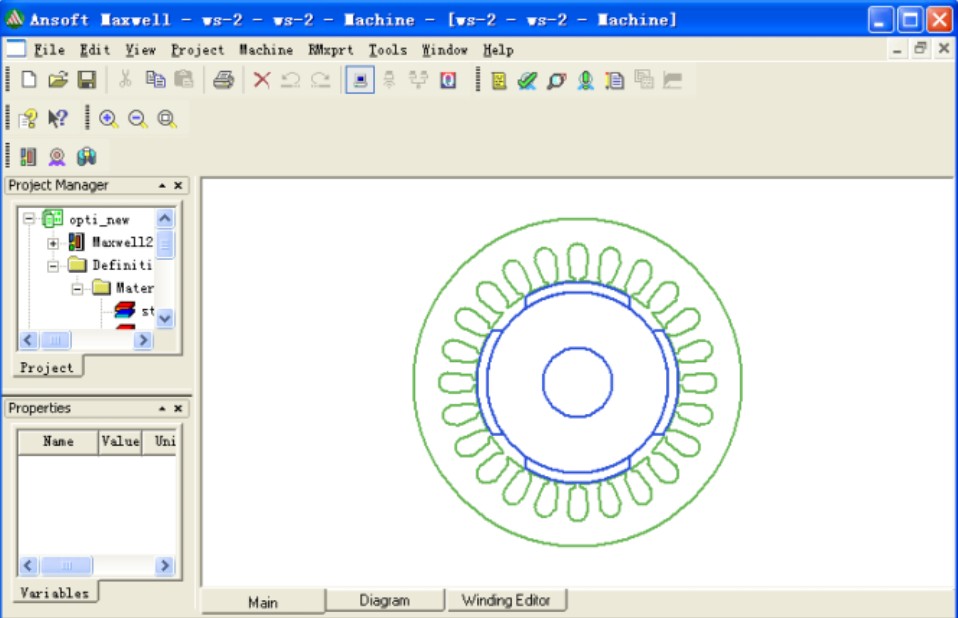Image resolution: width=958 pixels, height=618 pixels.
Task: Click the blue circle toolbar icon
Action: 448,80
